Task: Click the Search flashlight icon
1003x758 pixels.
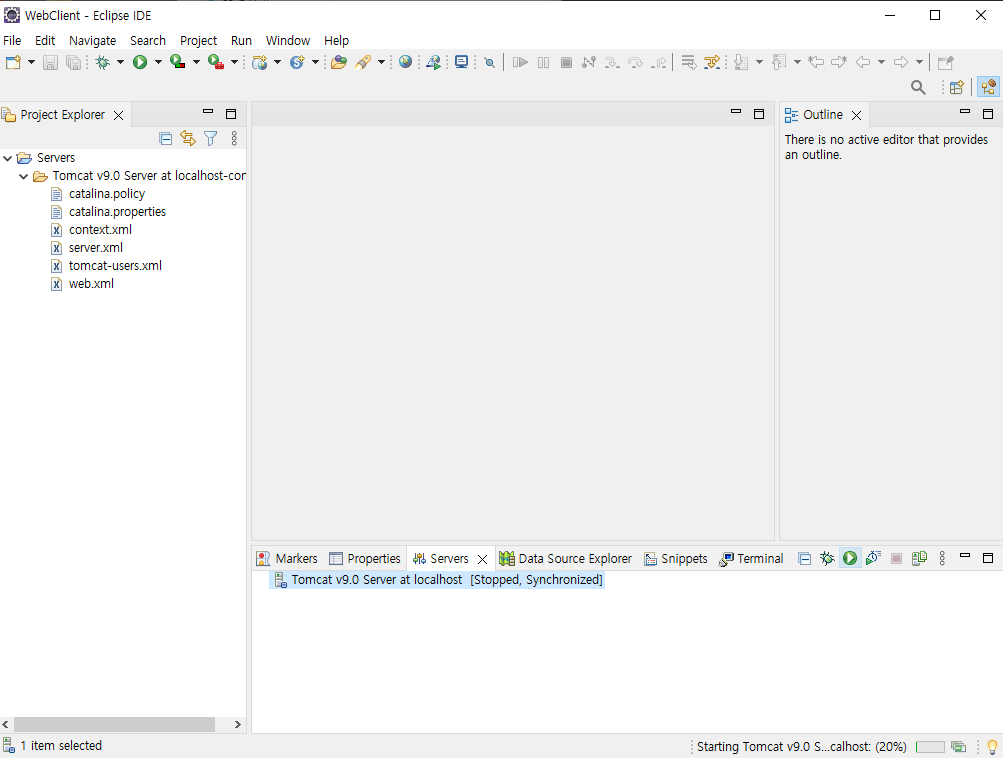Action: click(363, 62)
